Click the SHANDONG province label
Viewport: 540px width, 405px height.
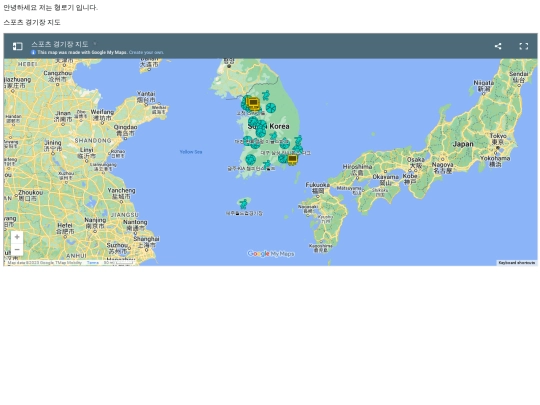point(93,141)
